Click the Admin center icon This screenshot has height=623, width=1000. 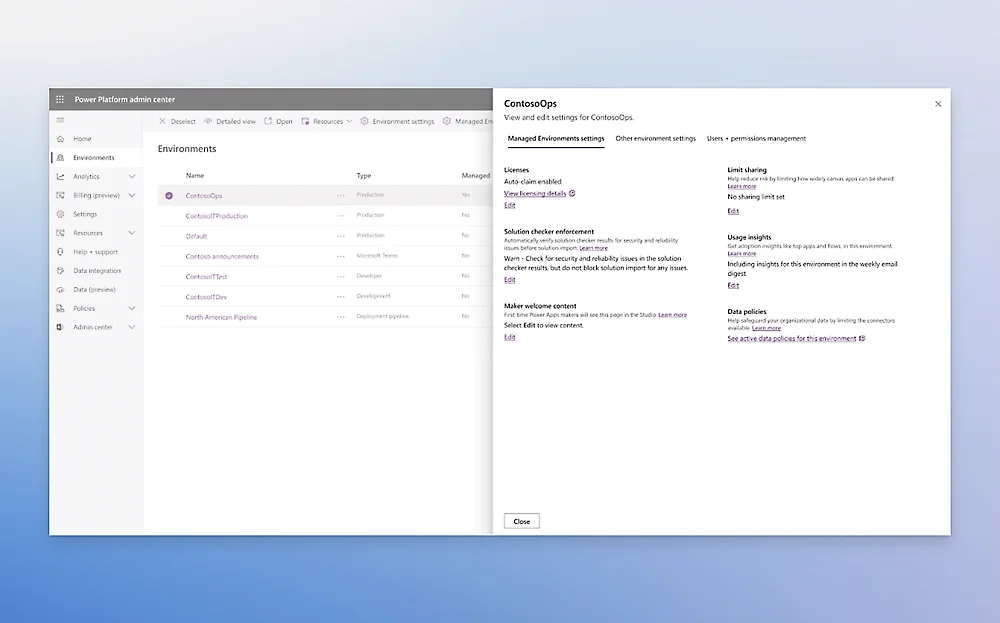coord(61,327)
